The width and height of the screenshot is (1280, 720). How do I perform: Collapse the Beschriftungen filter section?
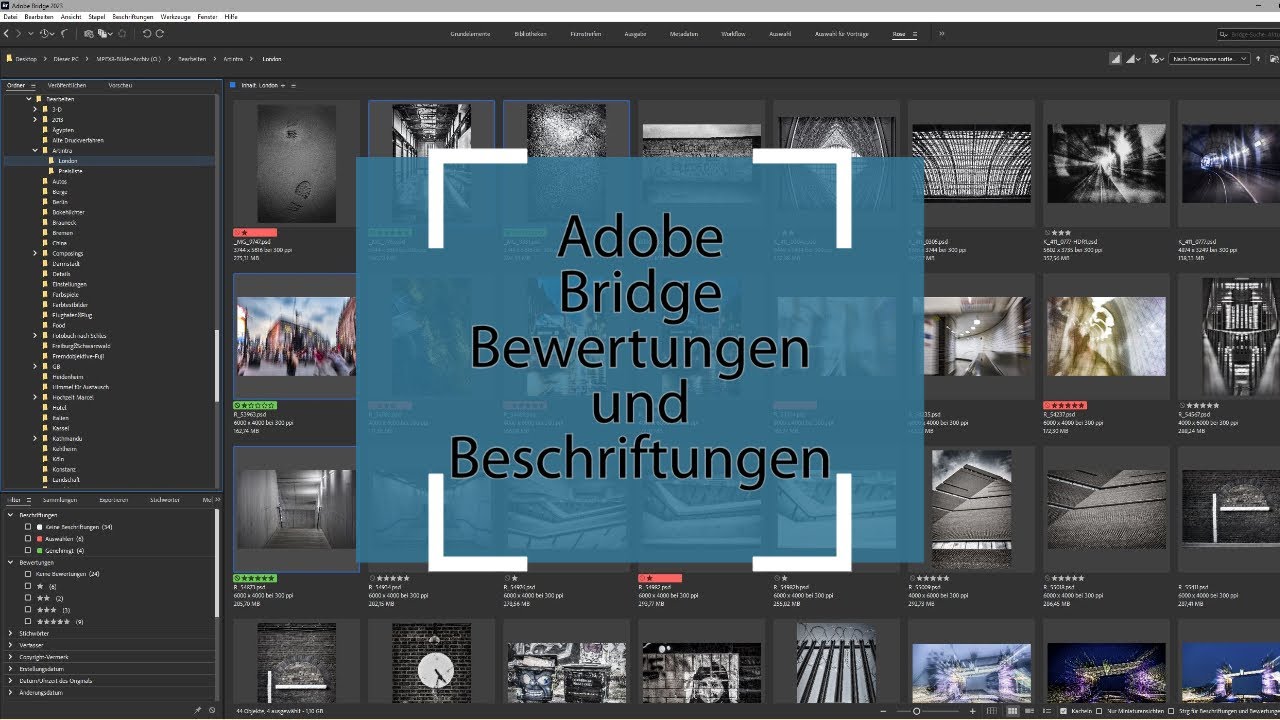pos(10,514)
